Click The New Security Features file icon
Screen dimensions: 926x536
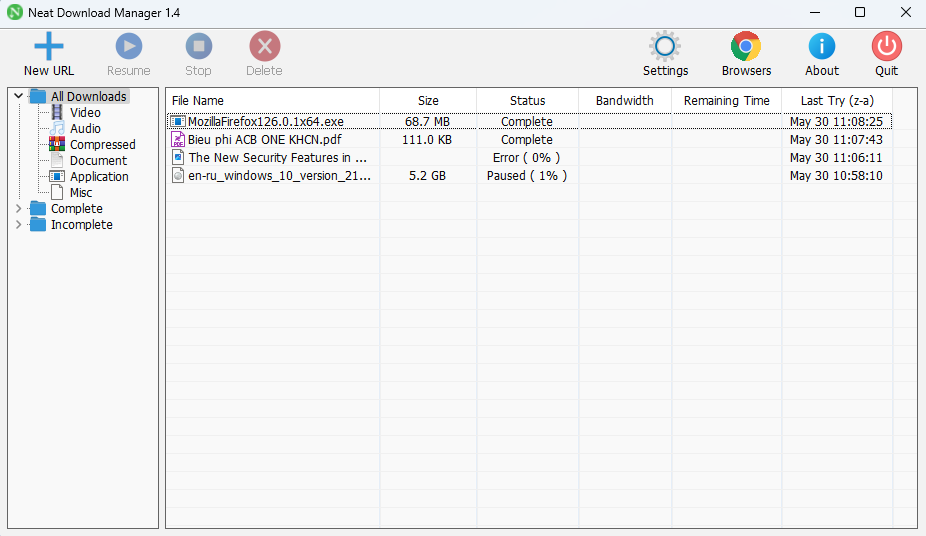[178, 157]
